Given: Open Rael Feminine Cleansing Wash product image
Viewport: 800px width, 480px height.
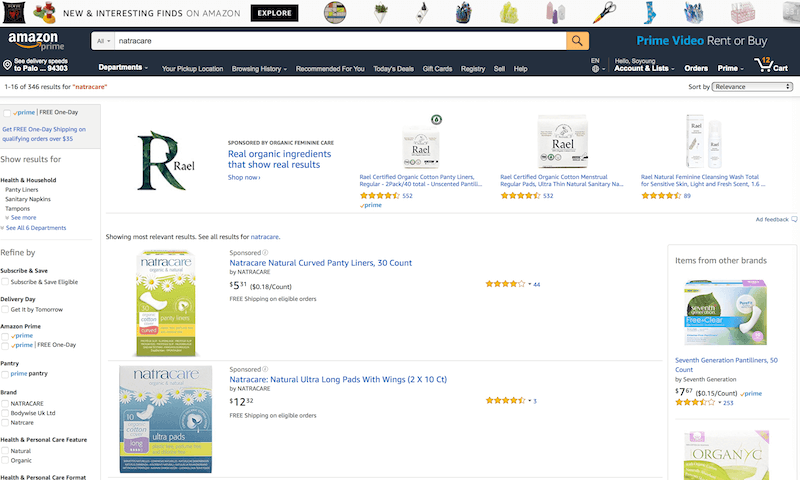Looking at the screenshot, I should tap(704, 141).
